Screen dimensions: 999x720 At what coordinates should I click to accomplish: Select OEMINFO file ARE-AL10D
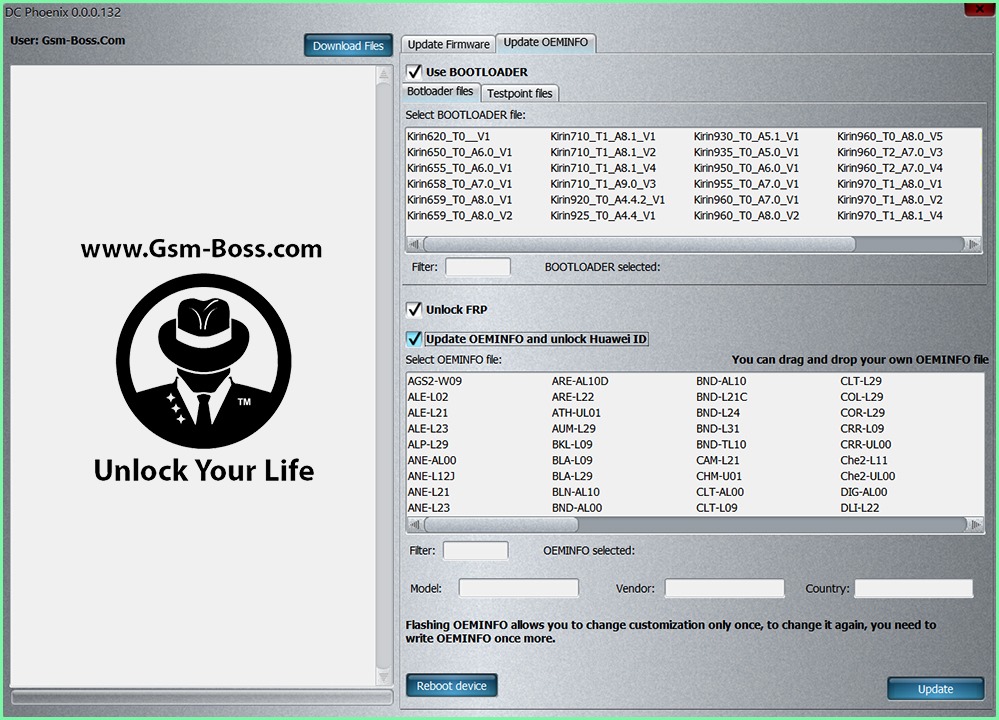580,381
